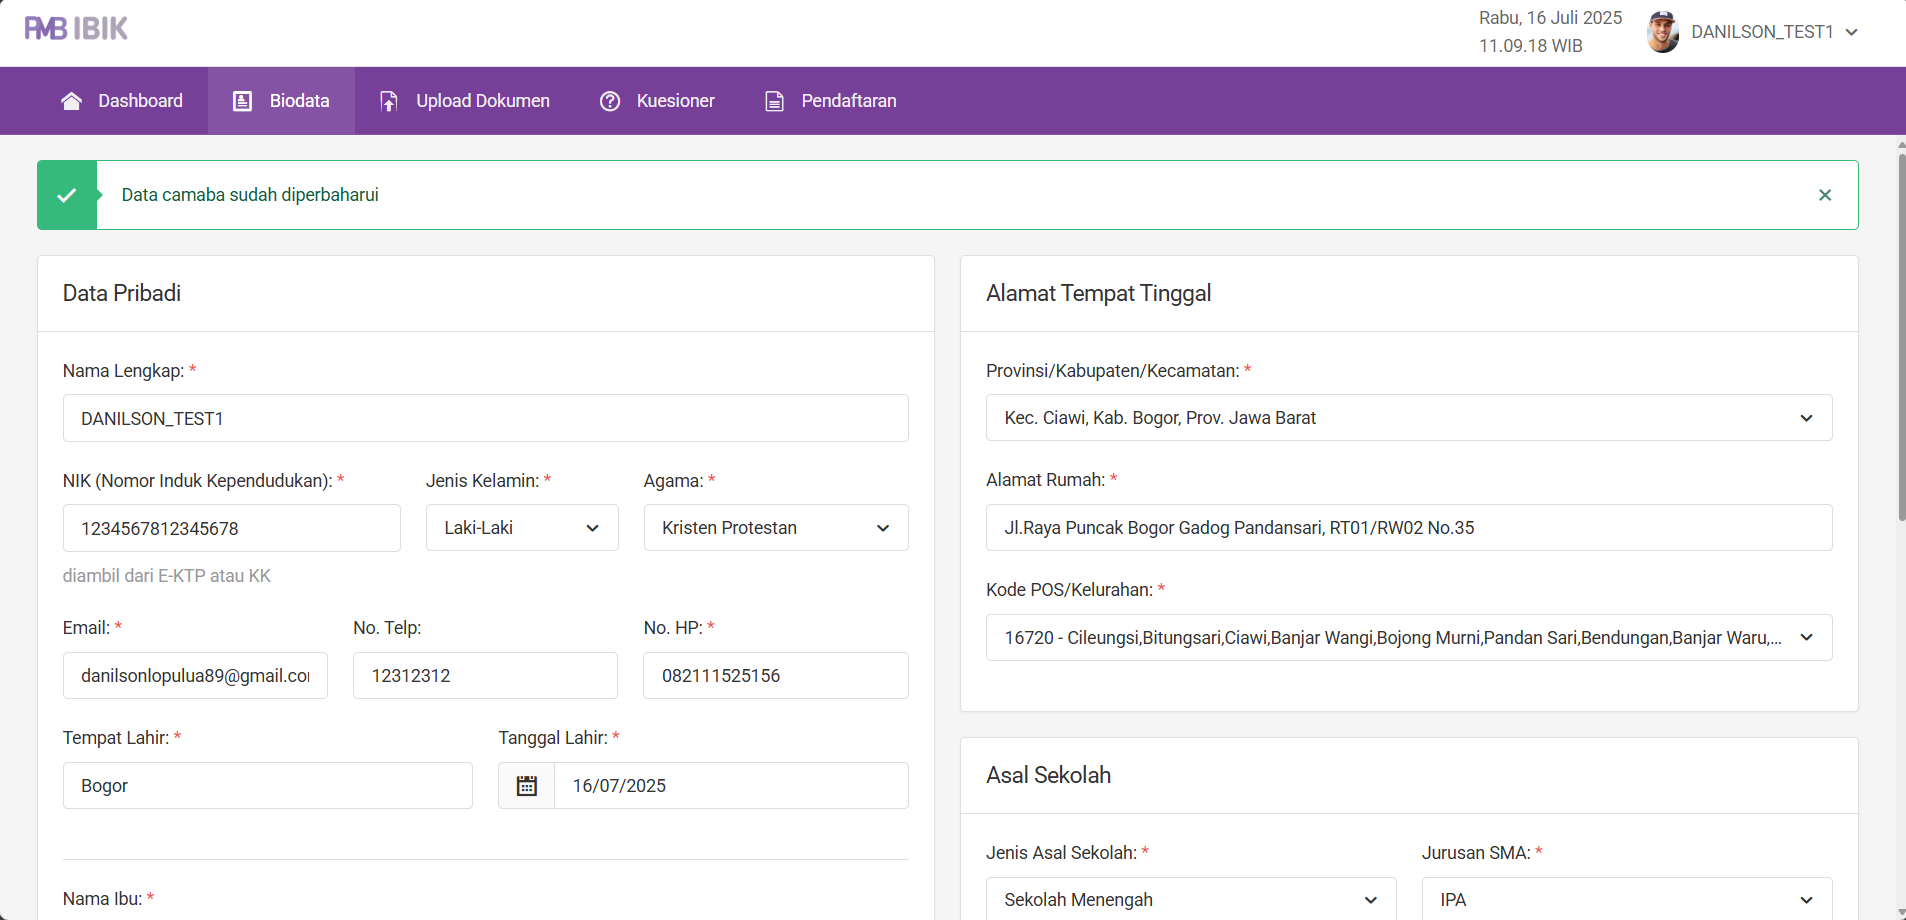Click the Upload Dokumen file icon
Viewport: 1906px width, 920px height.
(389, 101)
